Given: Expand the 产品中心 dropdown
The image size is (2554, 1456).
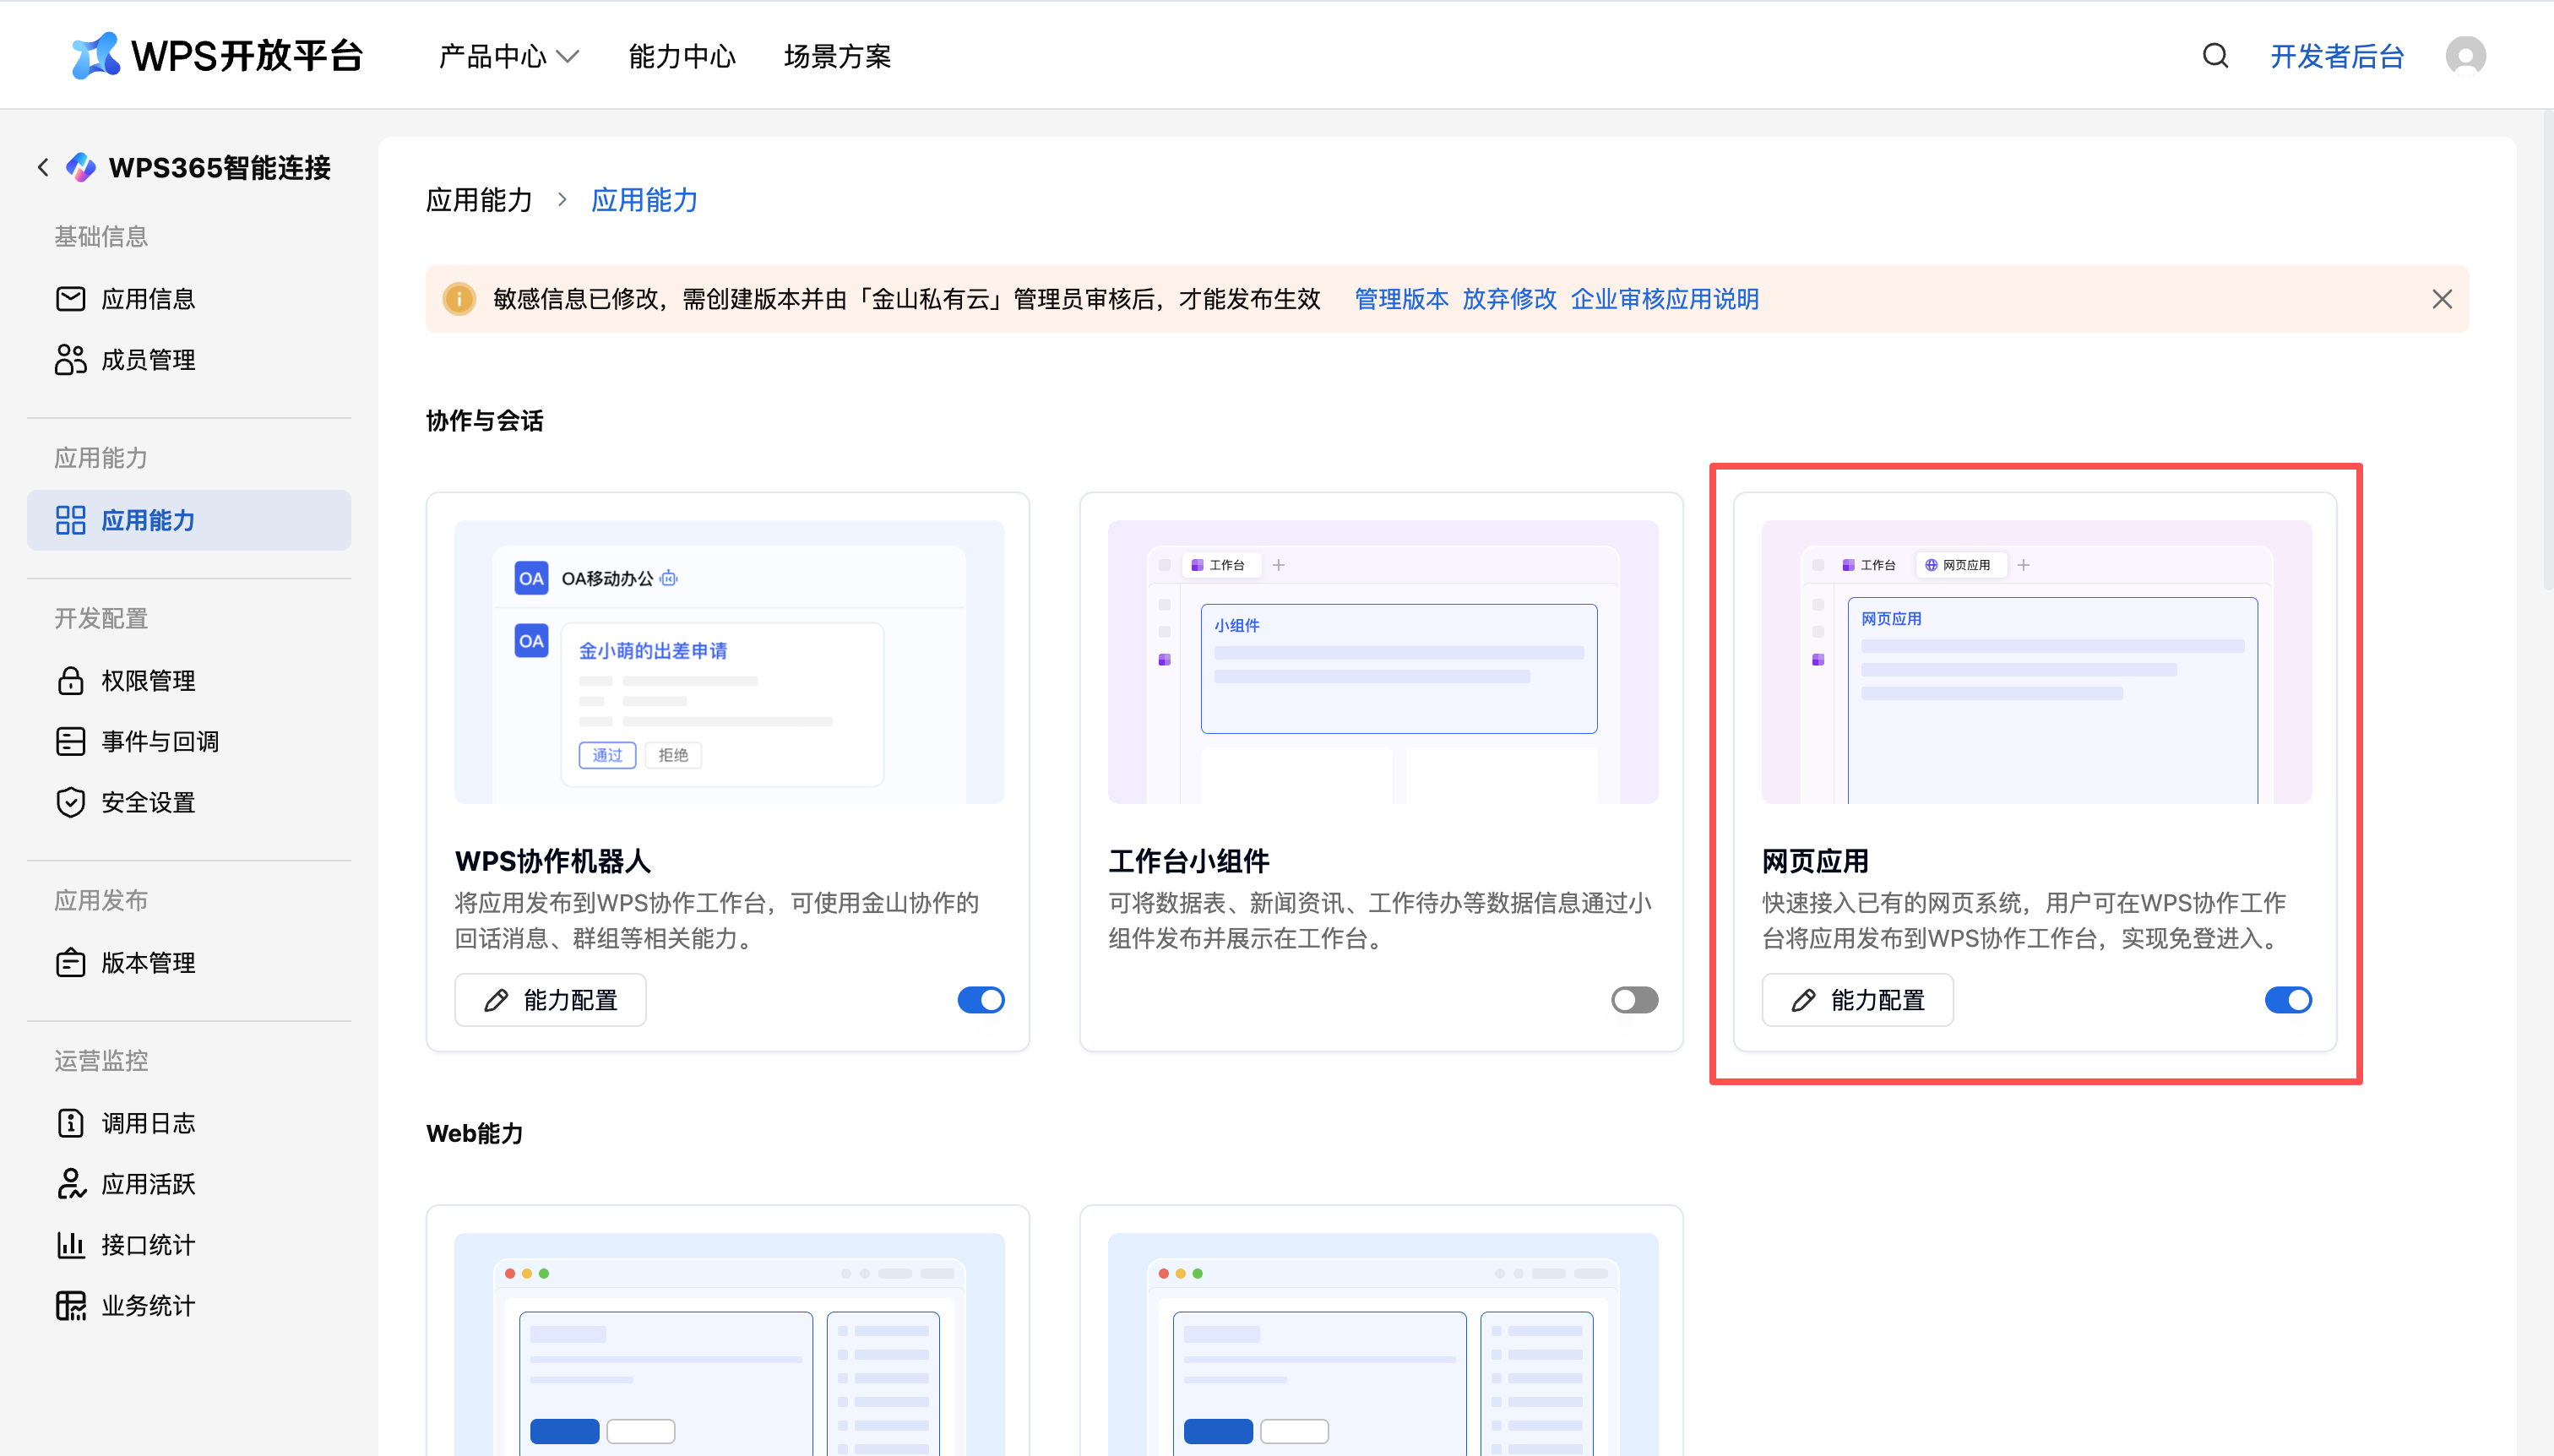Looking at the screenshot, I should [509, 56].
